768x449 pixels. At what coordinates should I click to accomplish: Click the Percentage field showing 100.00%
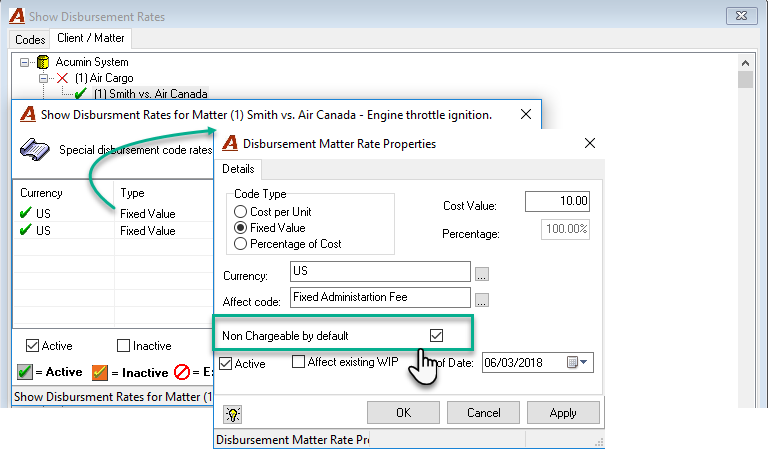click(x=565, y=229)
